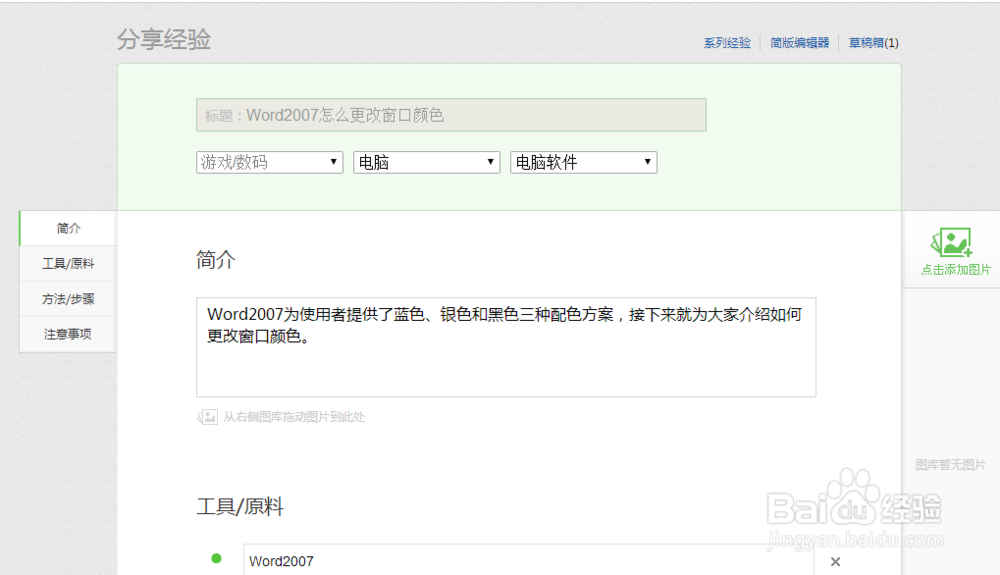Click 从右侧图库拖动图片到此处 hint text
The image size is (1000, 575).
pos(294,417)
